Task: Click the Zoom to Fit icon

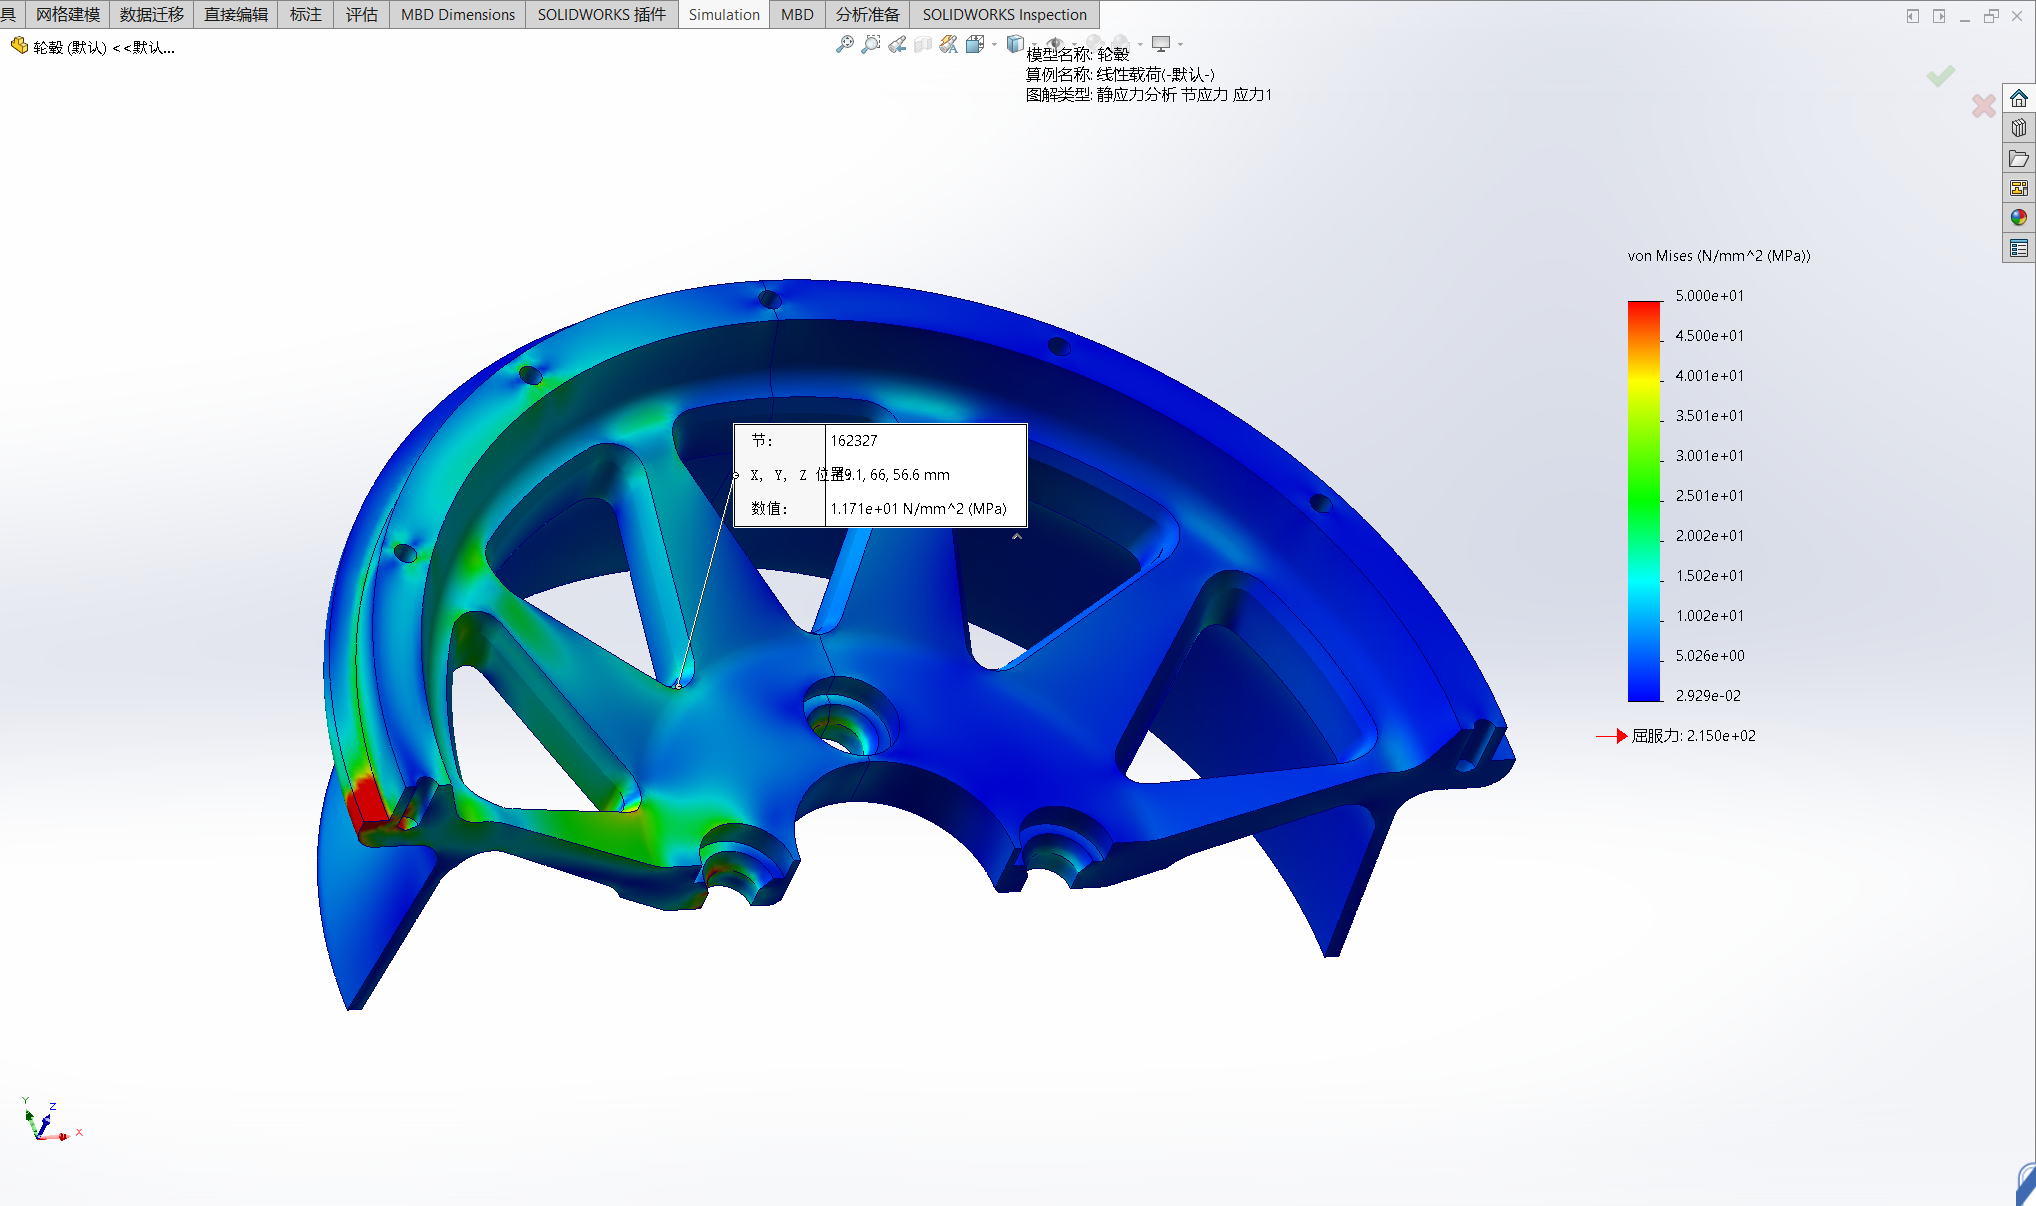Action: click(844, 44)
